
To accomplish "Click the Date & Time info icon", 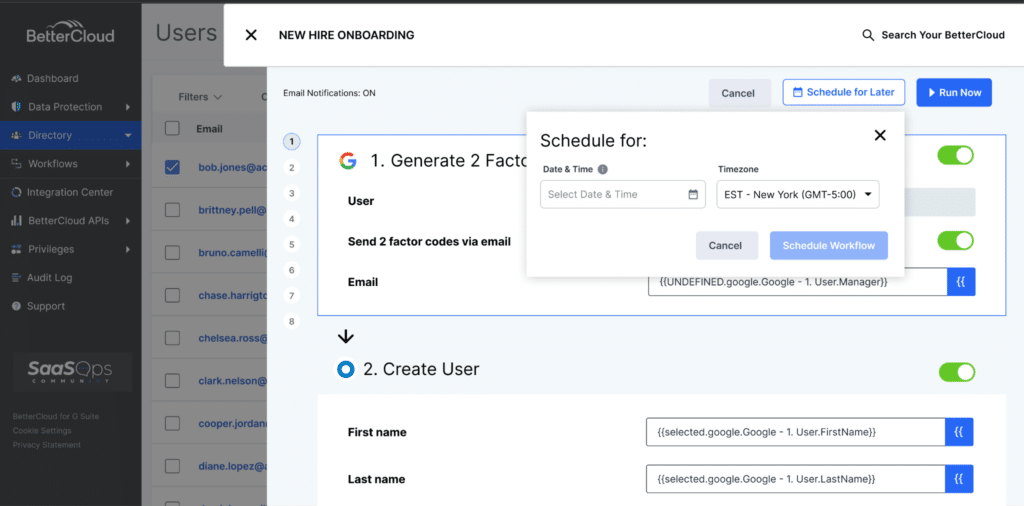I will click(603, 169).
